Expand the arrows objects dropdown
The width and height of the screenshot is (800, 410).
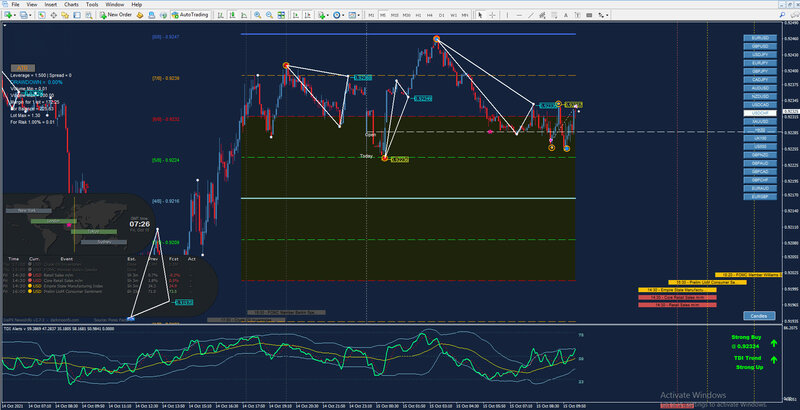(x=607, y=15)
